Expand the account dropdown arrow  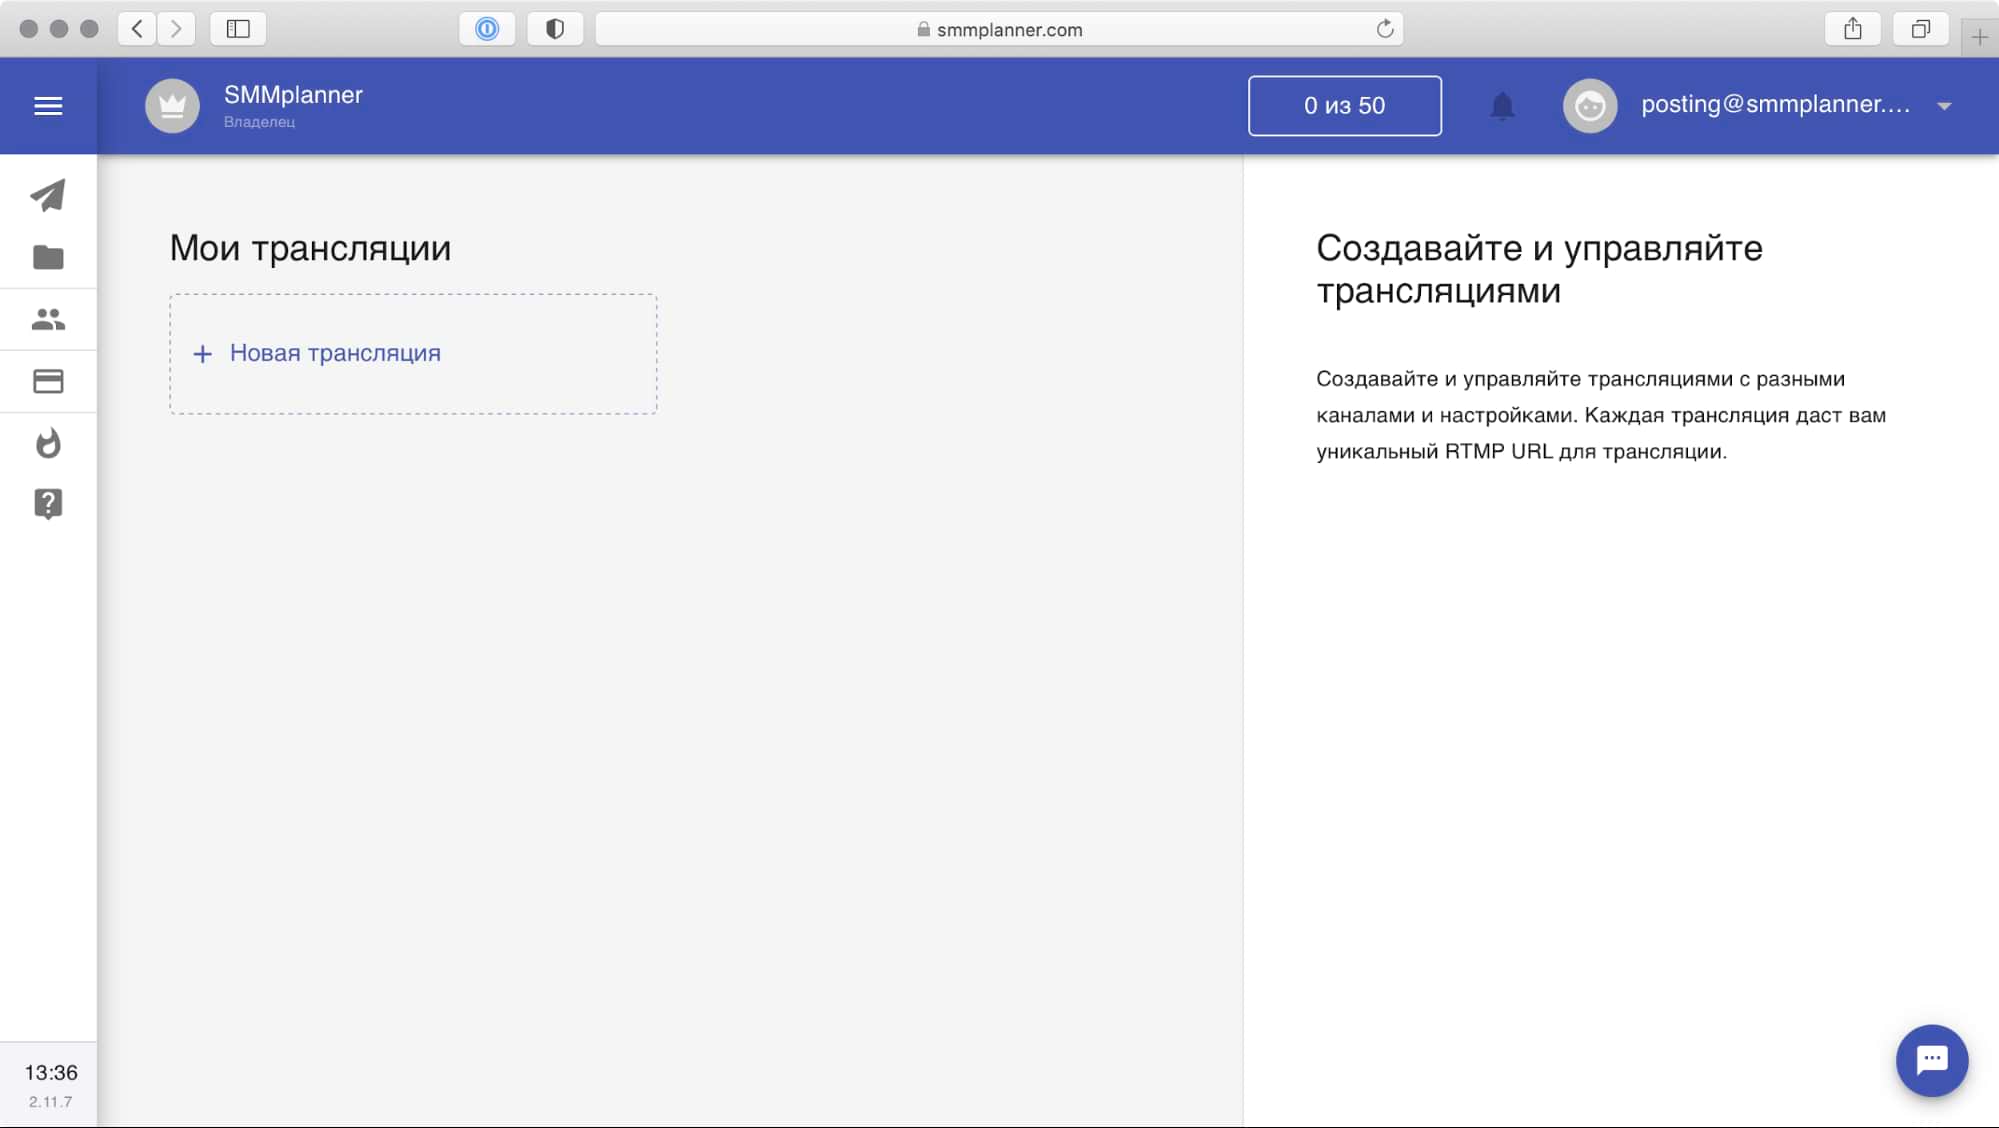click(x=1944, y=106)
